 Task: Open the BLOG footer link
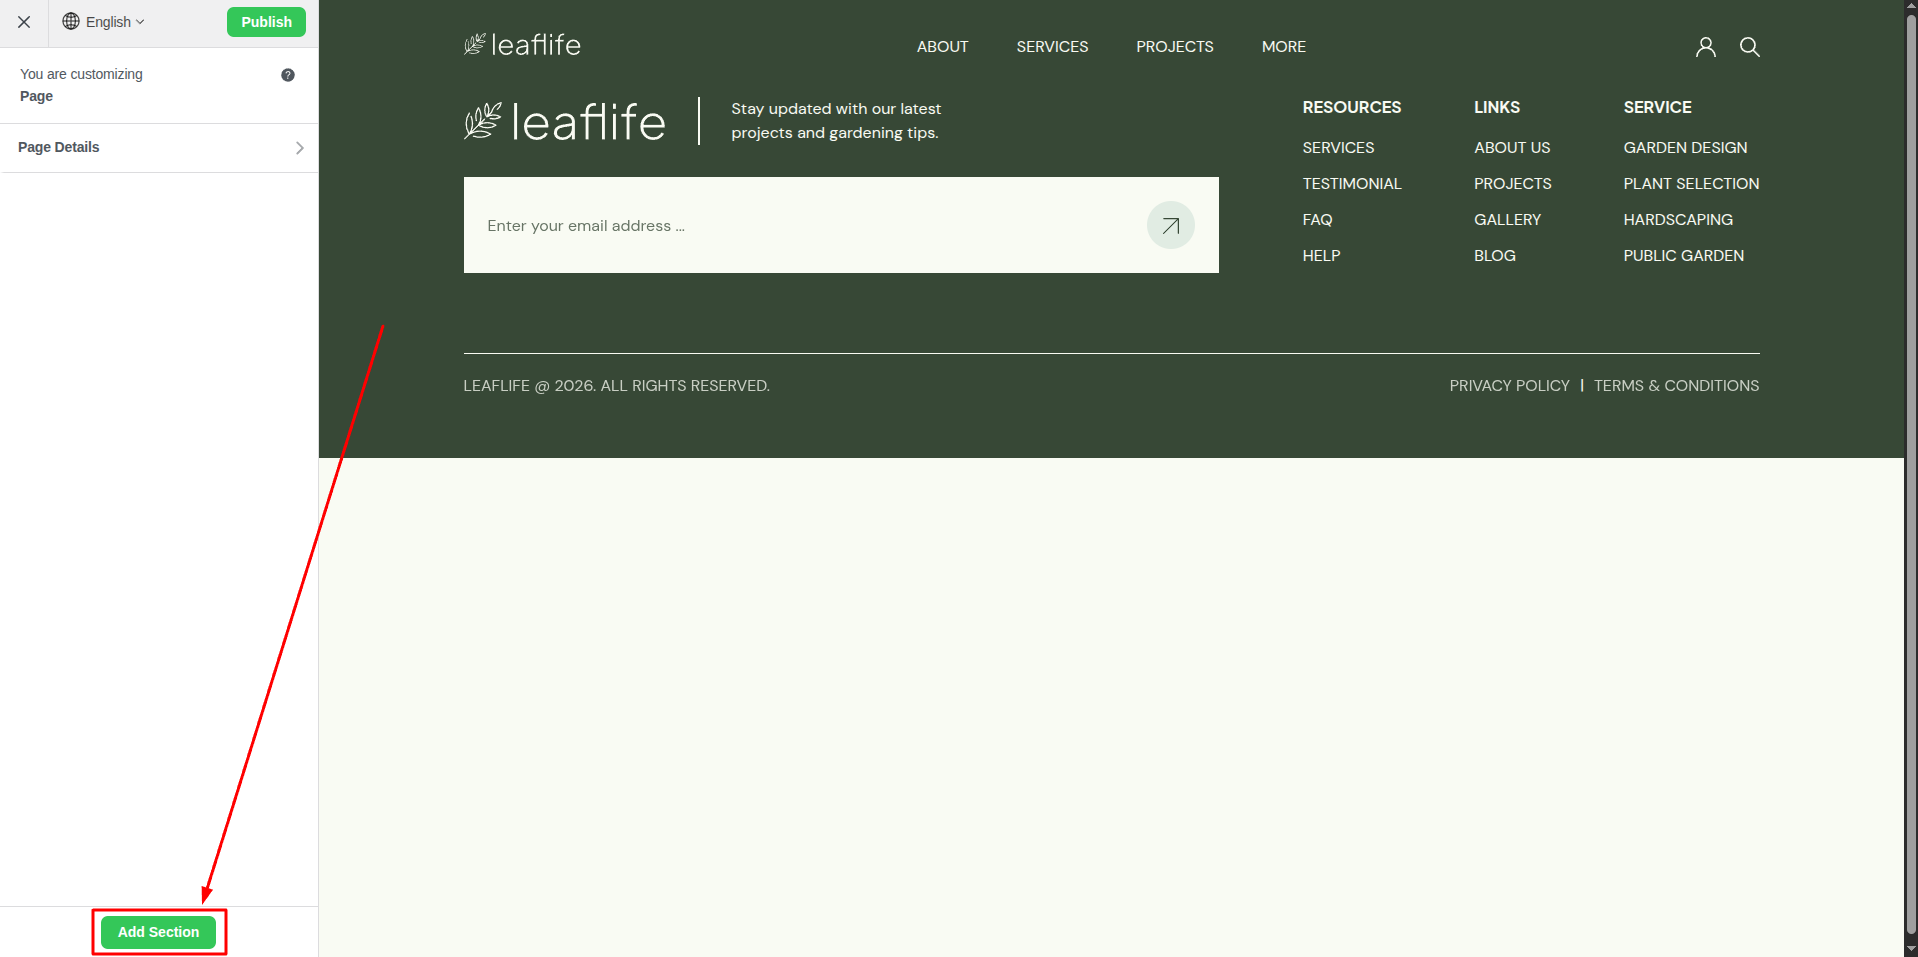[x=1494, y=256]
